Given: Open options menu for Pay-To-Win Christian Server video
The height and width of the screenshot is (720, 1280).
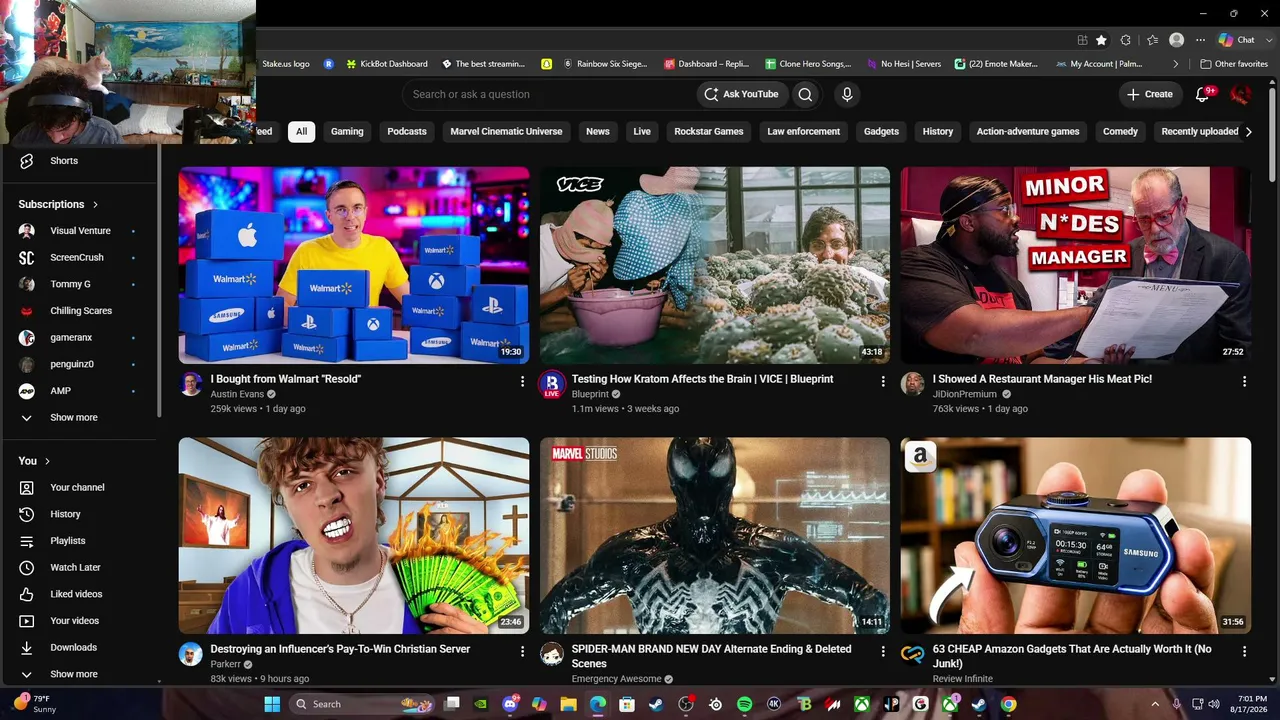Looking at the screenshot, I should pyautogui.click(x=522, y=651).
